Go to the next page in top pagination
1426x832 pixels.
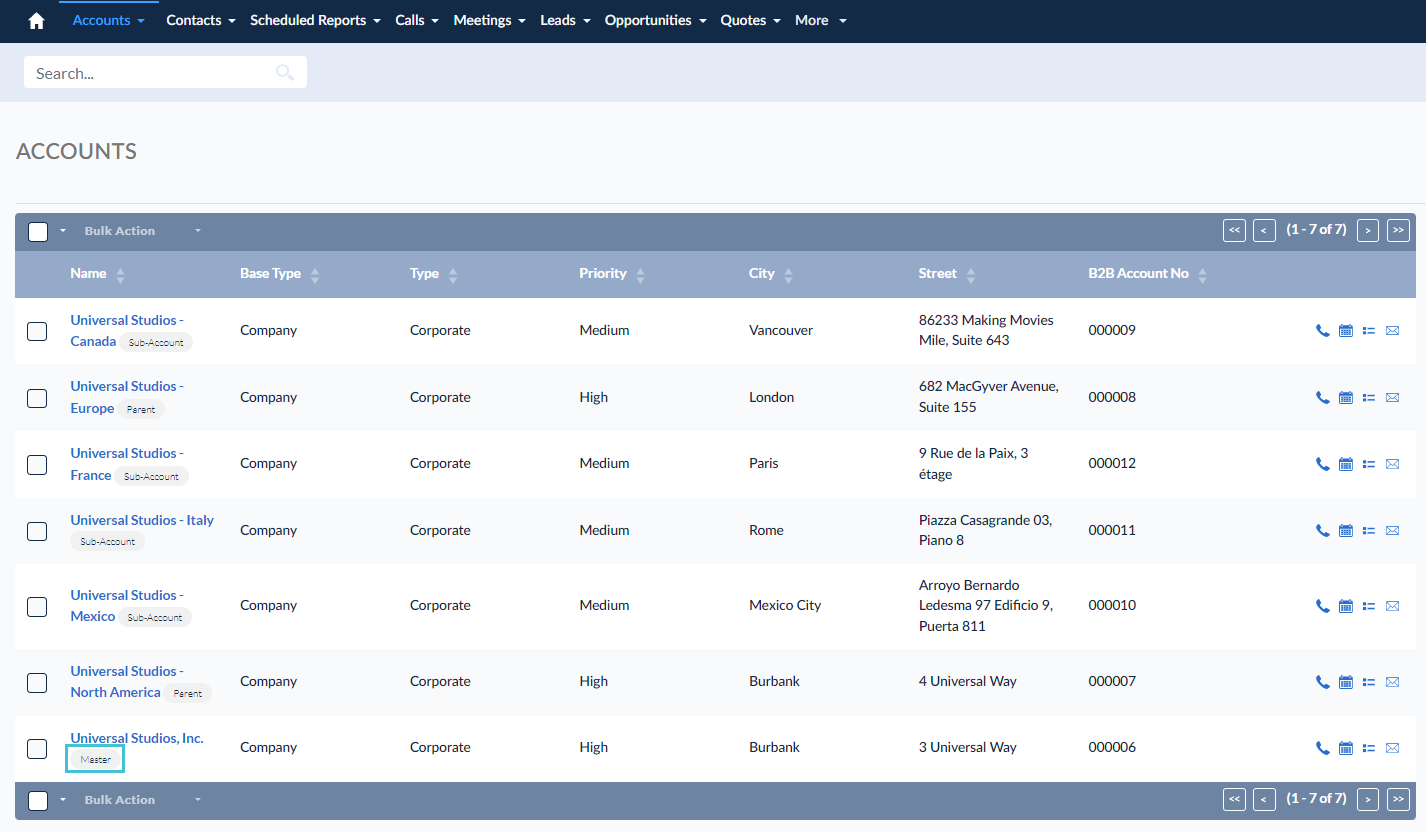(1368, 231)
